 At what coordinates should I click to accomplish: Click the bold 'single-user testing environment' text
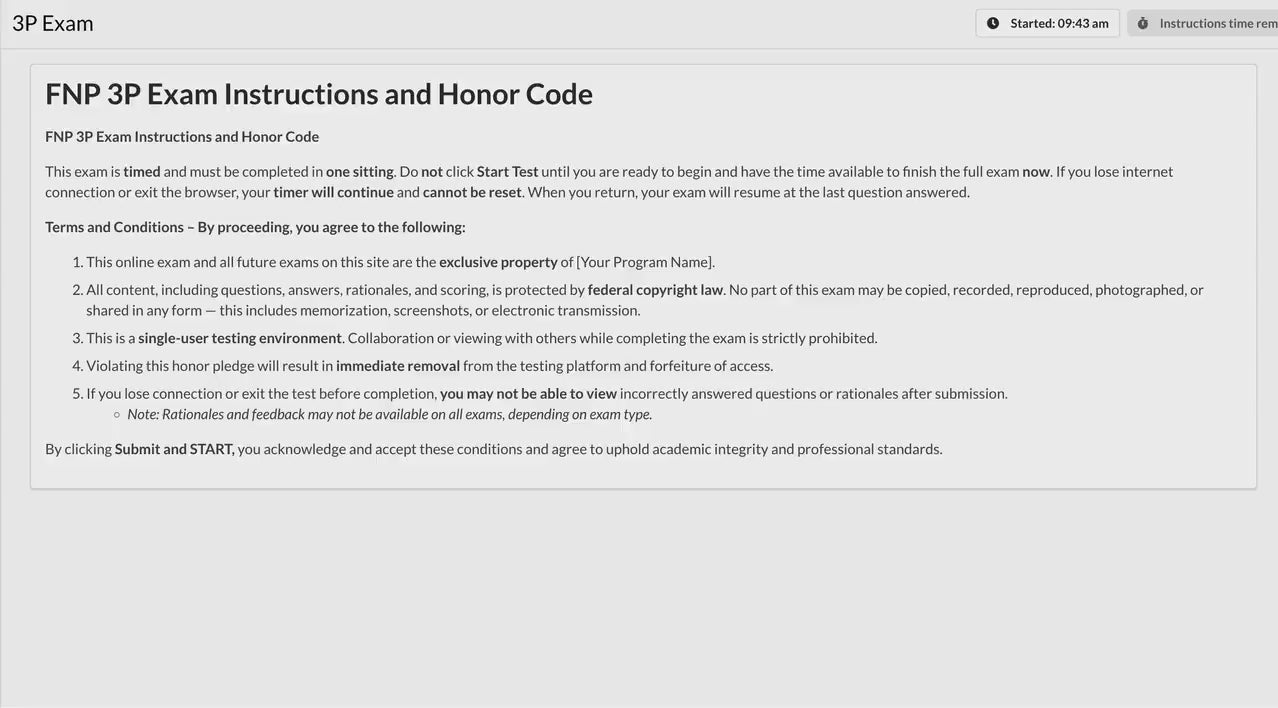click(x=240, y=338)
